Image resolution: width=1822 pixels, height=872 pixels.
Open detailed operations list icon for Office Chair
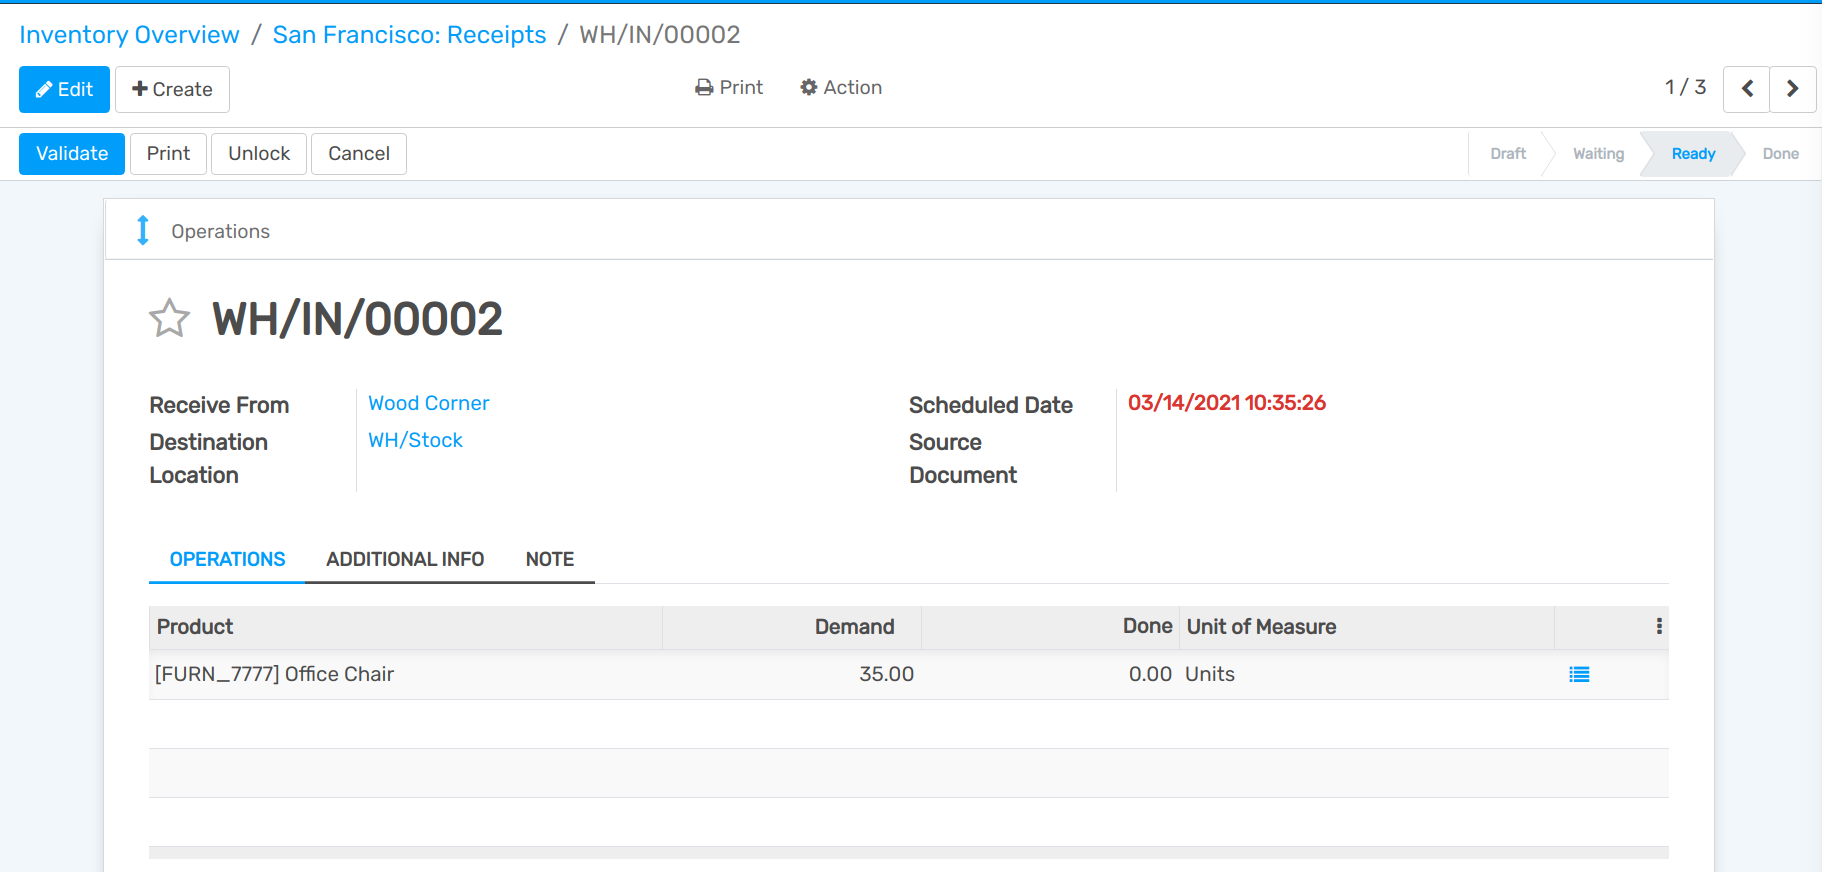click(1579, 675)
